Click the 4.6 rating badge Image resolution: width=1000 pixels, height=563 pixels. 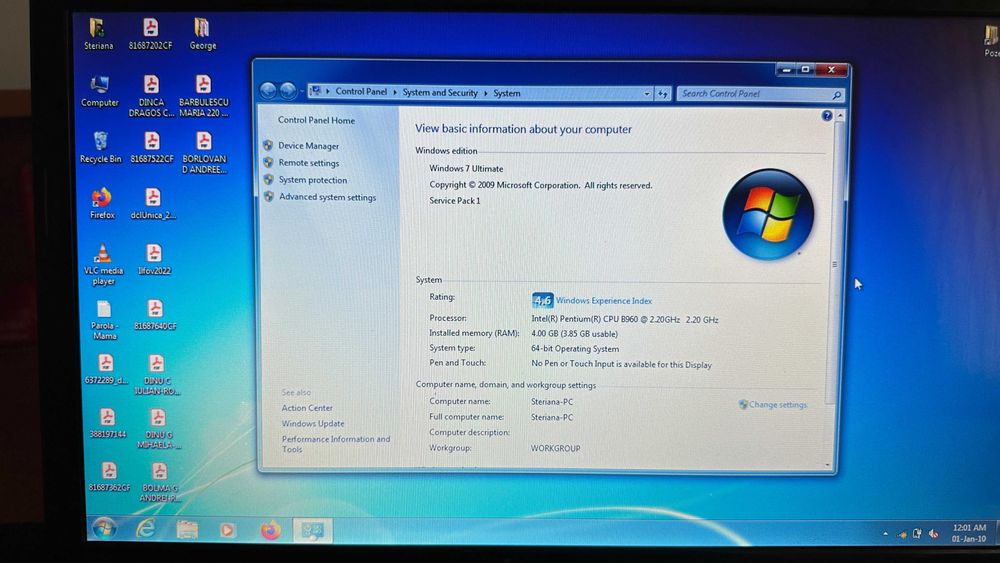click(x=542, y=300)
